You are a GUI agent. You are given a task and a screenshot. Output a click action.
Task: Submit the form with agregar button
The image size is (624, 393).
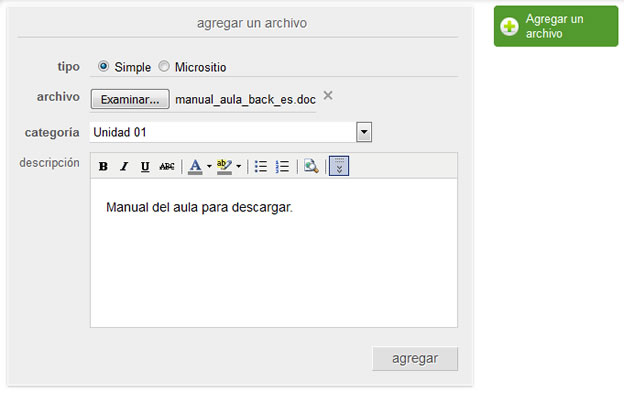pyautogui.click(x=415, y=359)
